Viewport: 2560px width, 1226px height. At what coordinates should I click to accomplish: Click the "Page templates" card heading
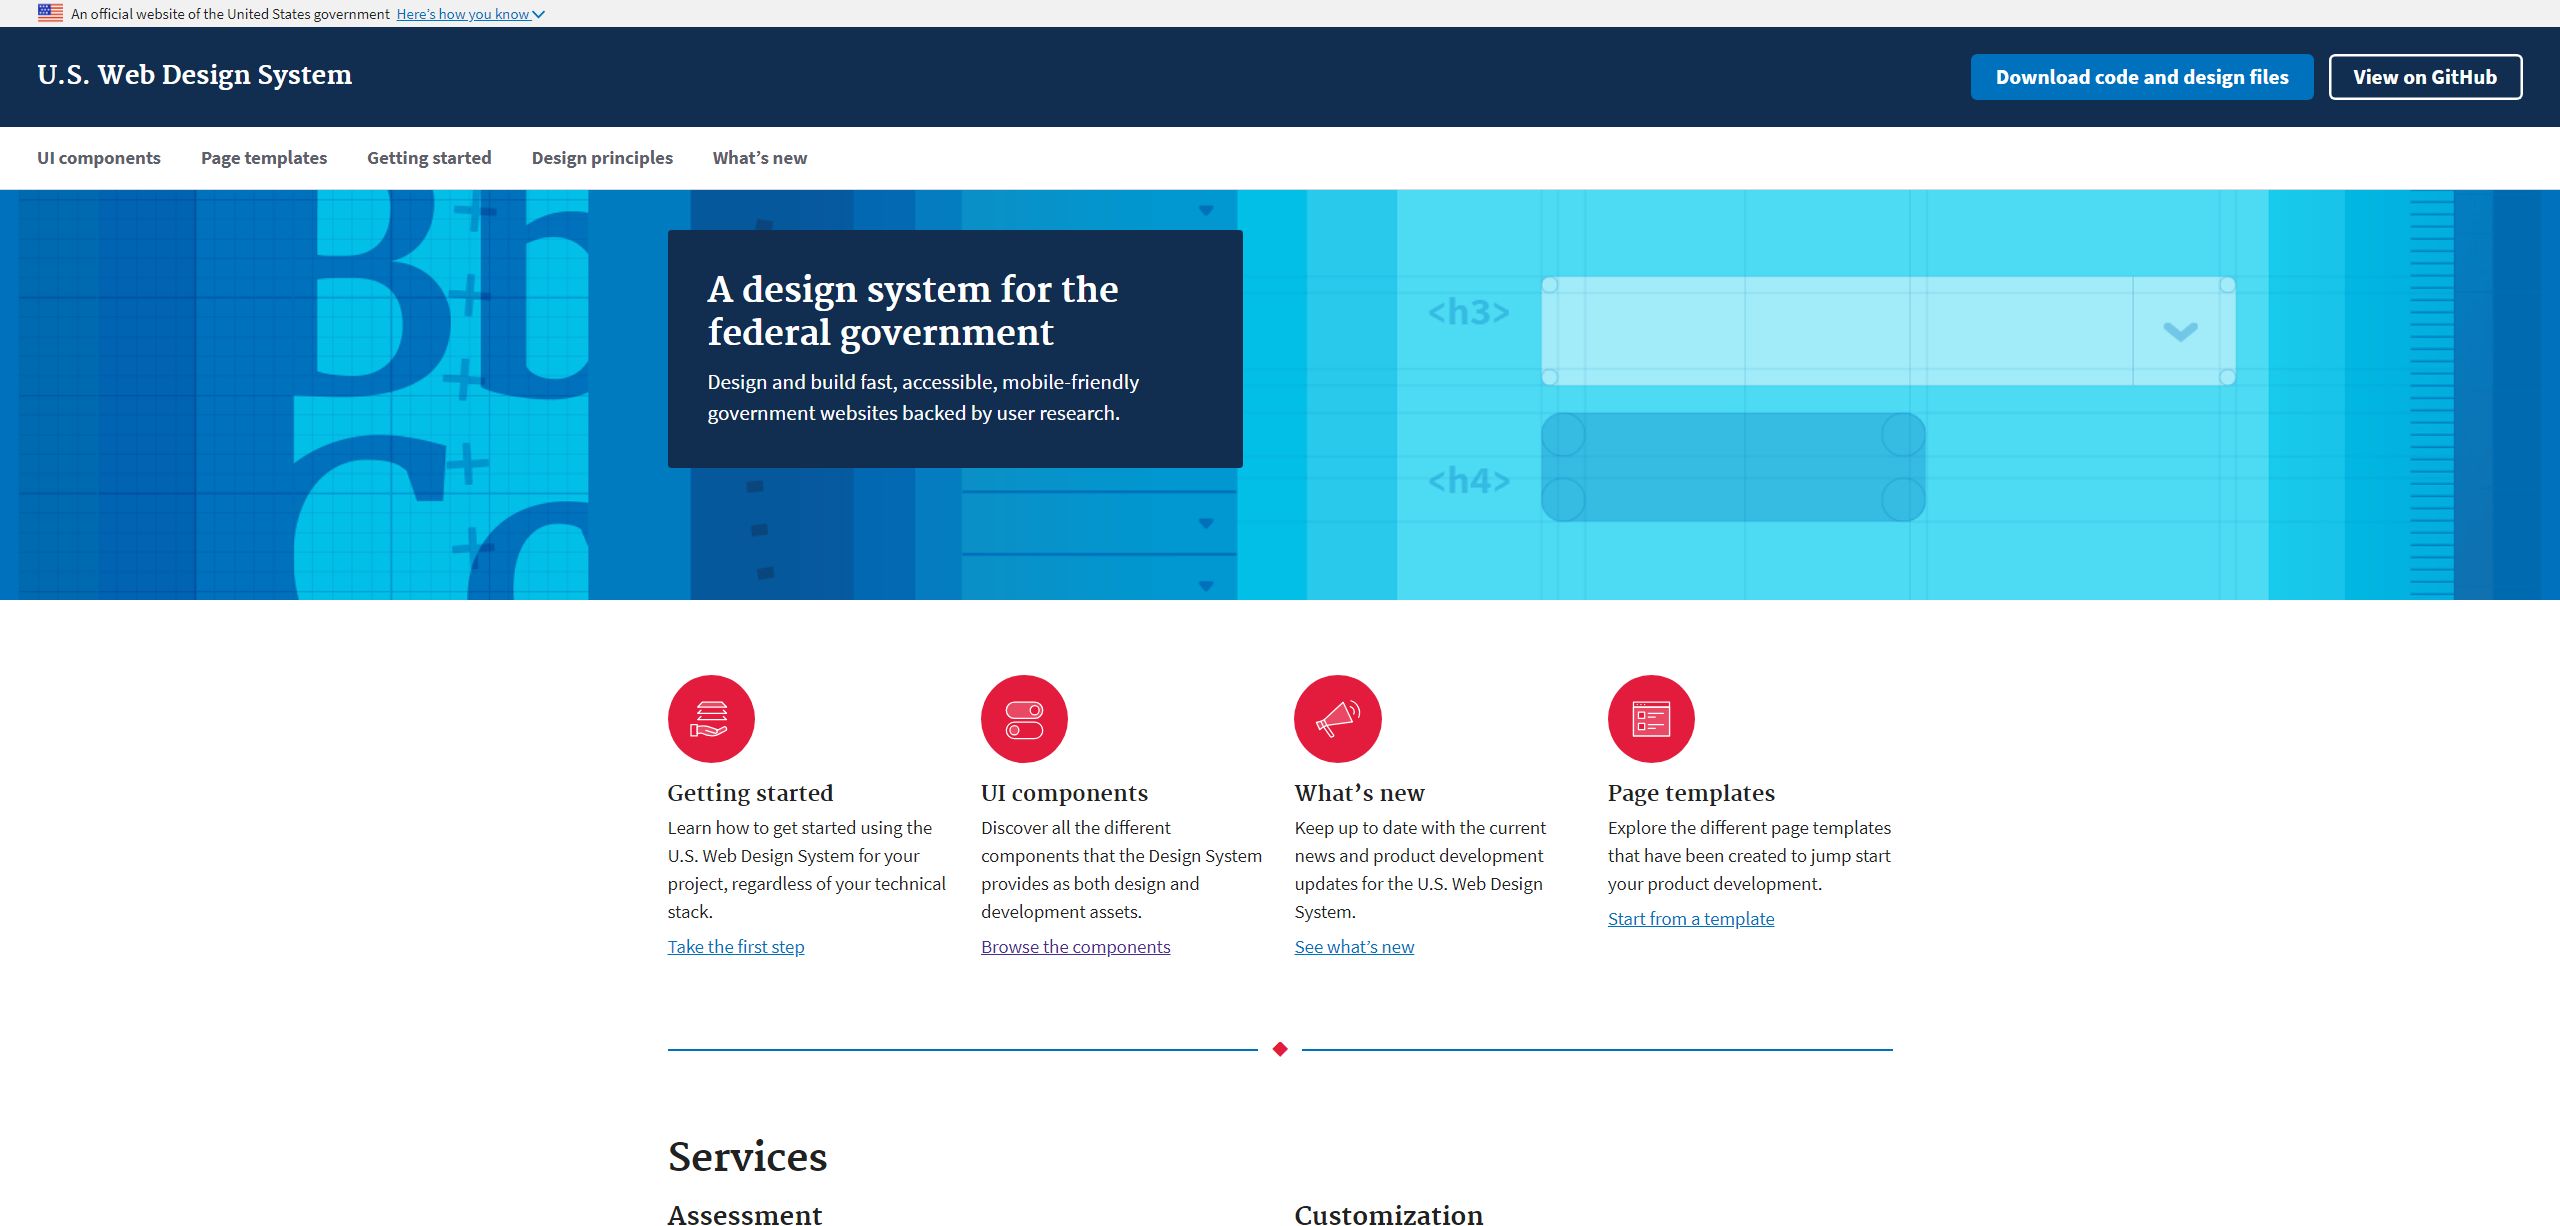pos(1691,793)
